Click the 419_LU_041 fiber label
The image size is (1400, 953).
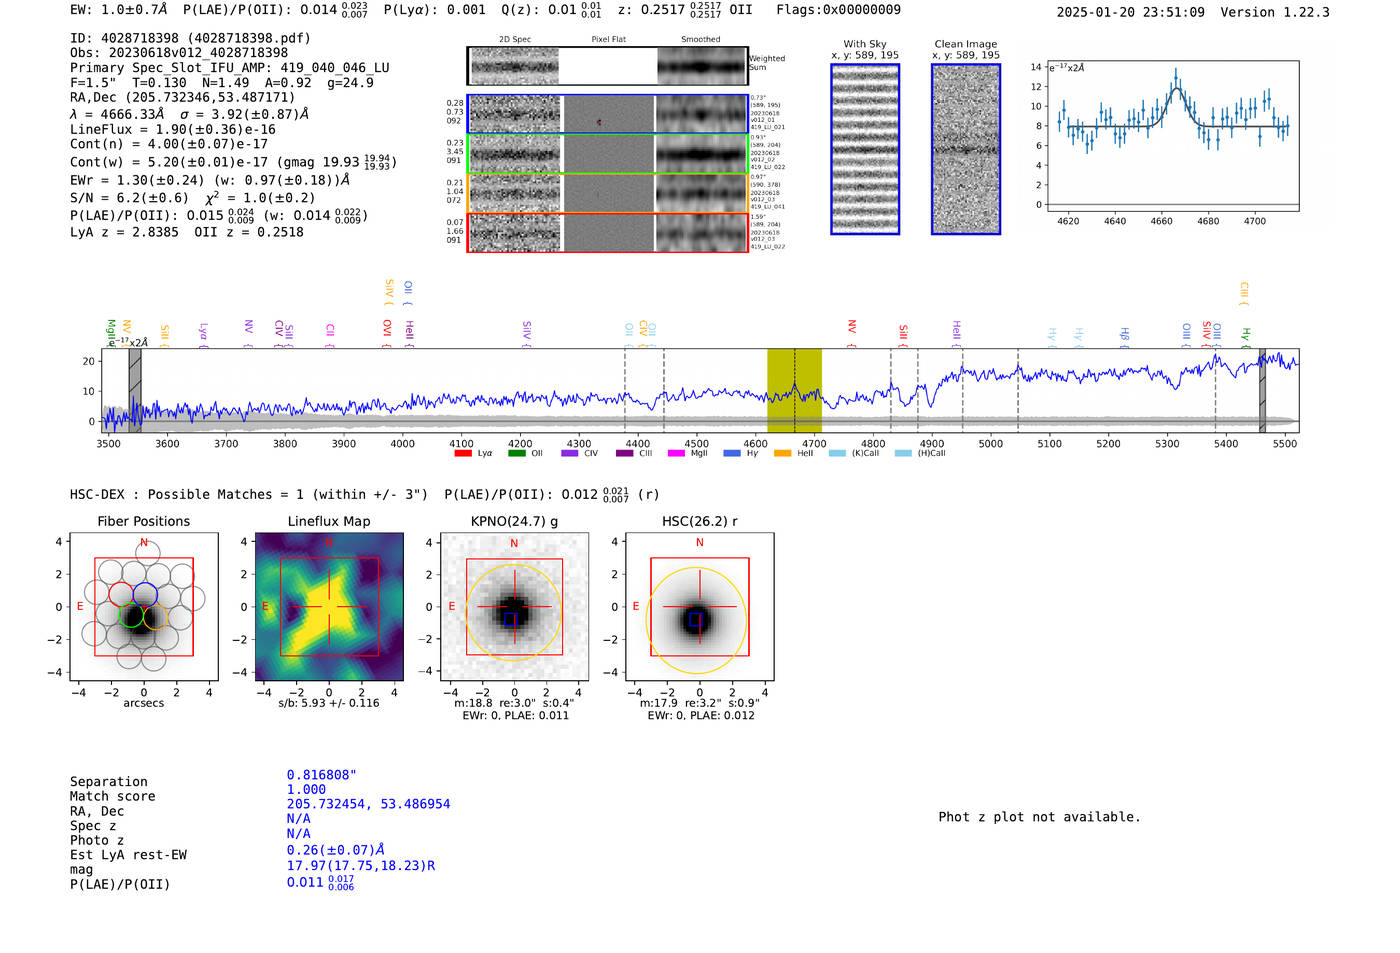[x=768, y=207]
